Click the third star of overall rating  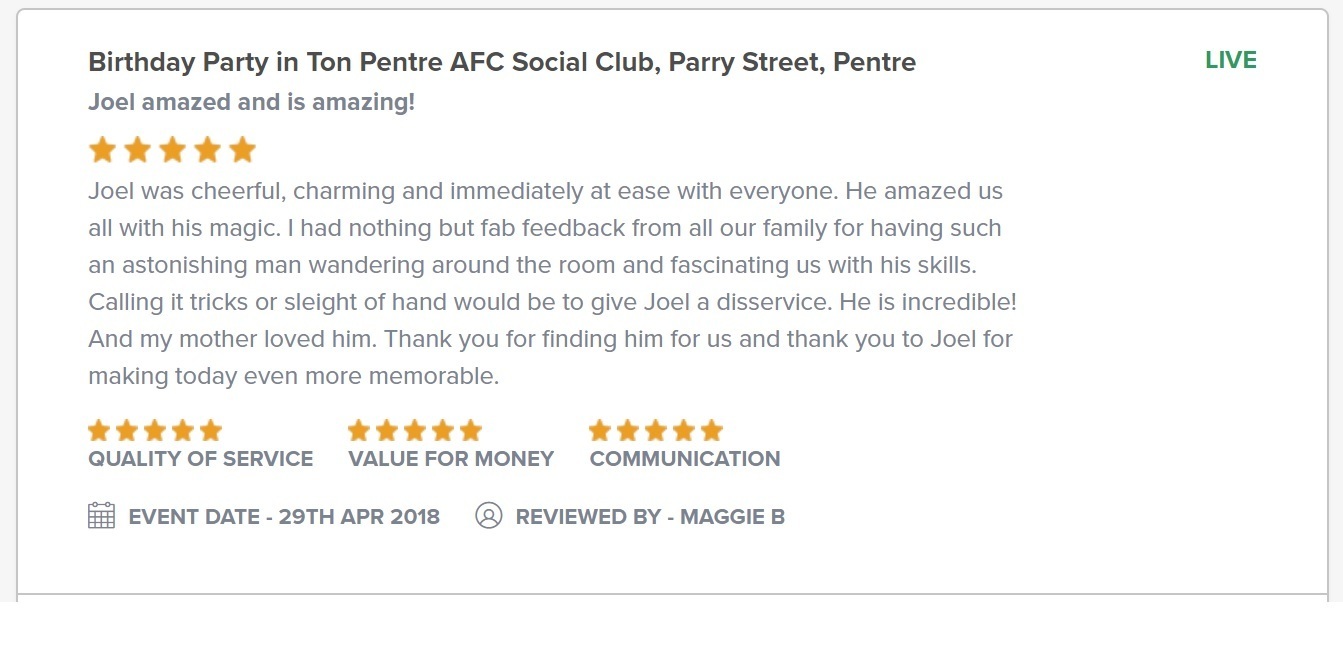(x=173, y=151)
